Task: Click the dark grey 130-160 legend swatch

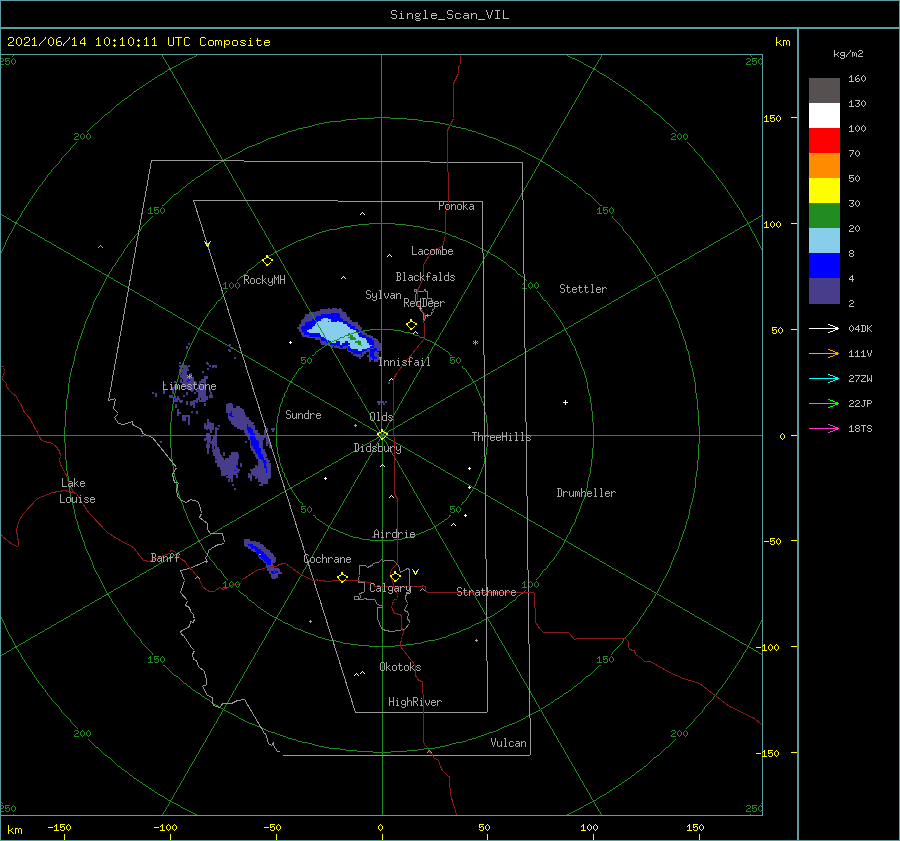Action: point(824,90)
